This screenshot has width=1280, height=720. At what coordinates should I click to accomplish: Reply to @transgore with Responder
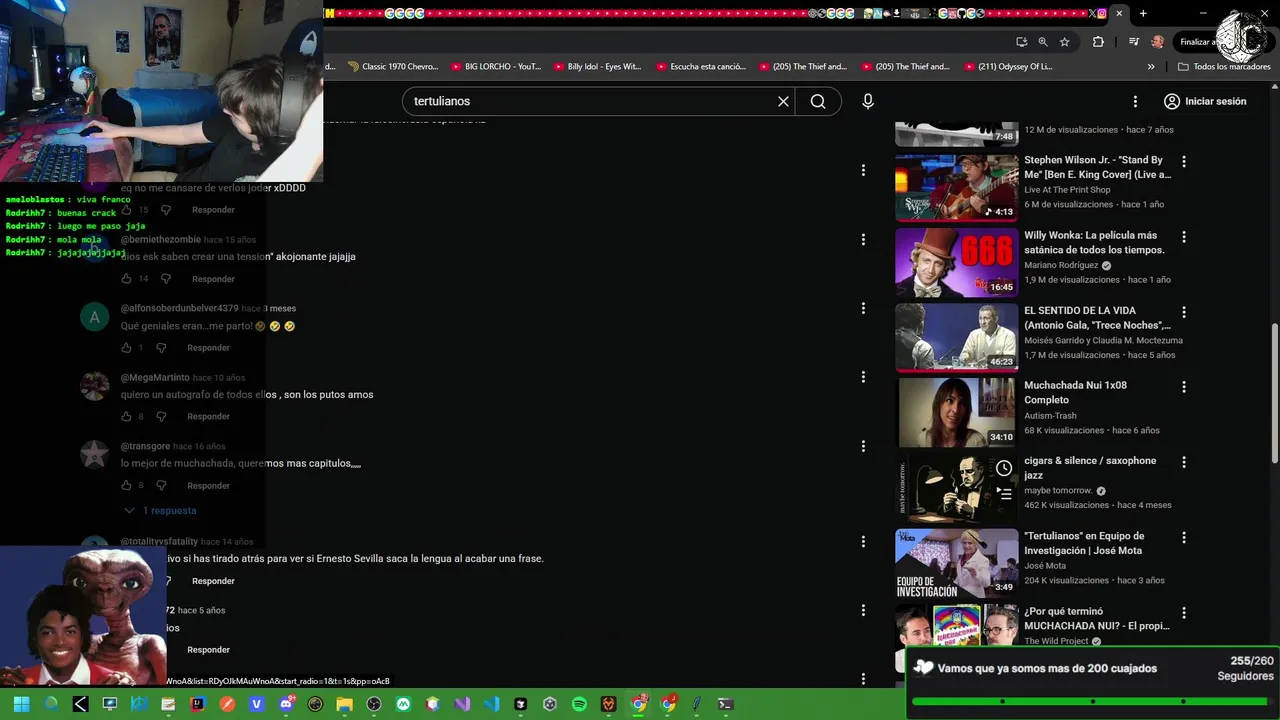click(x=209, y=485)
